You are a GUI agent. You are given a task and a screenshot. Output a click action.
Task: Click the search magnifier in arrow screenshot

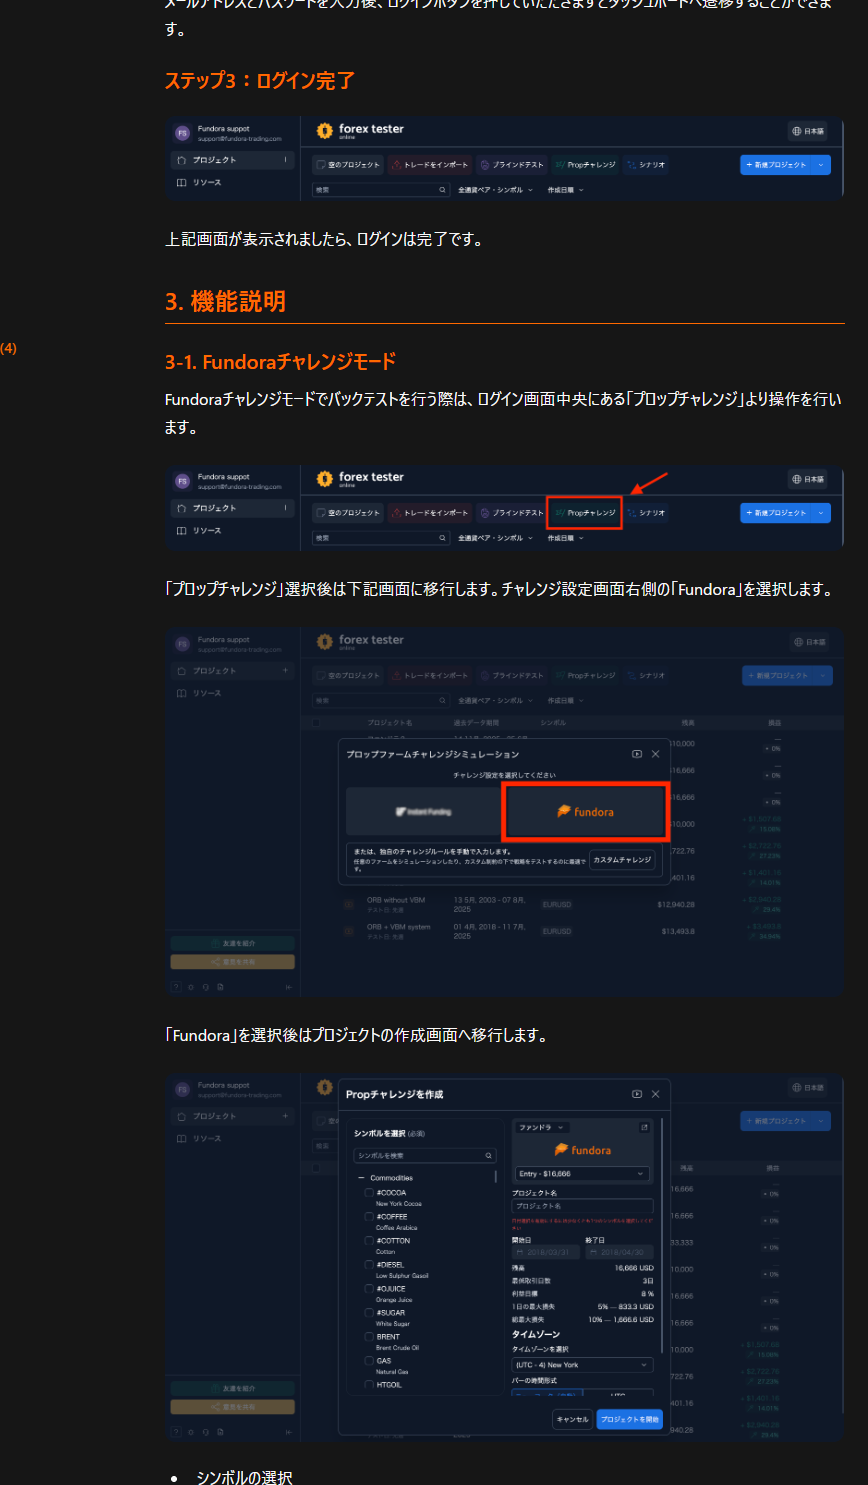tap(442, 538)
